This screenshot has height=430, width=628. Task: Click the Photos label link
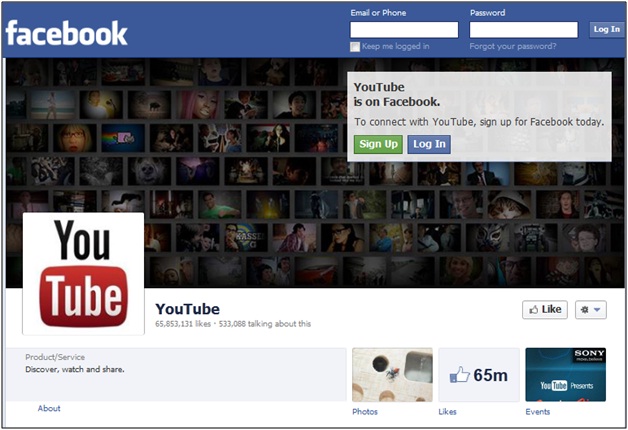365,412
